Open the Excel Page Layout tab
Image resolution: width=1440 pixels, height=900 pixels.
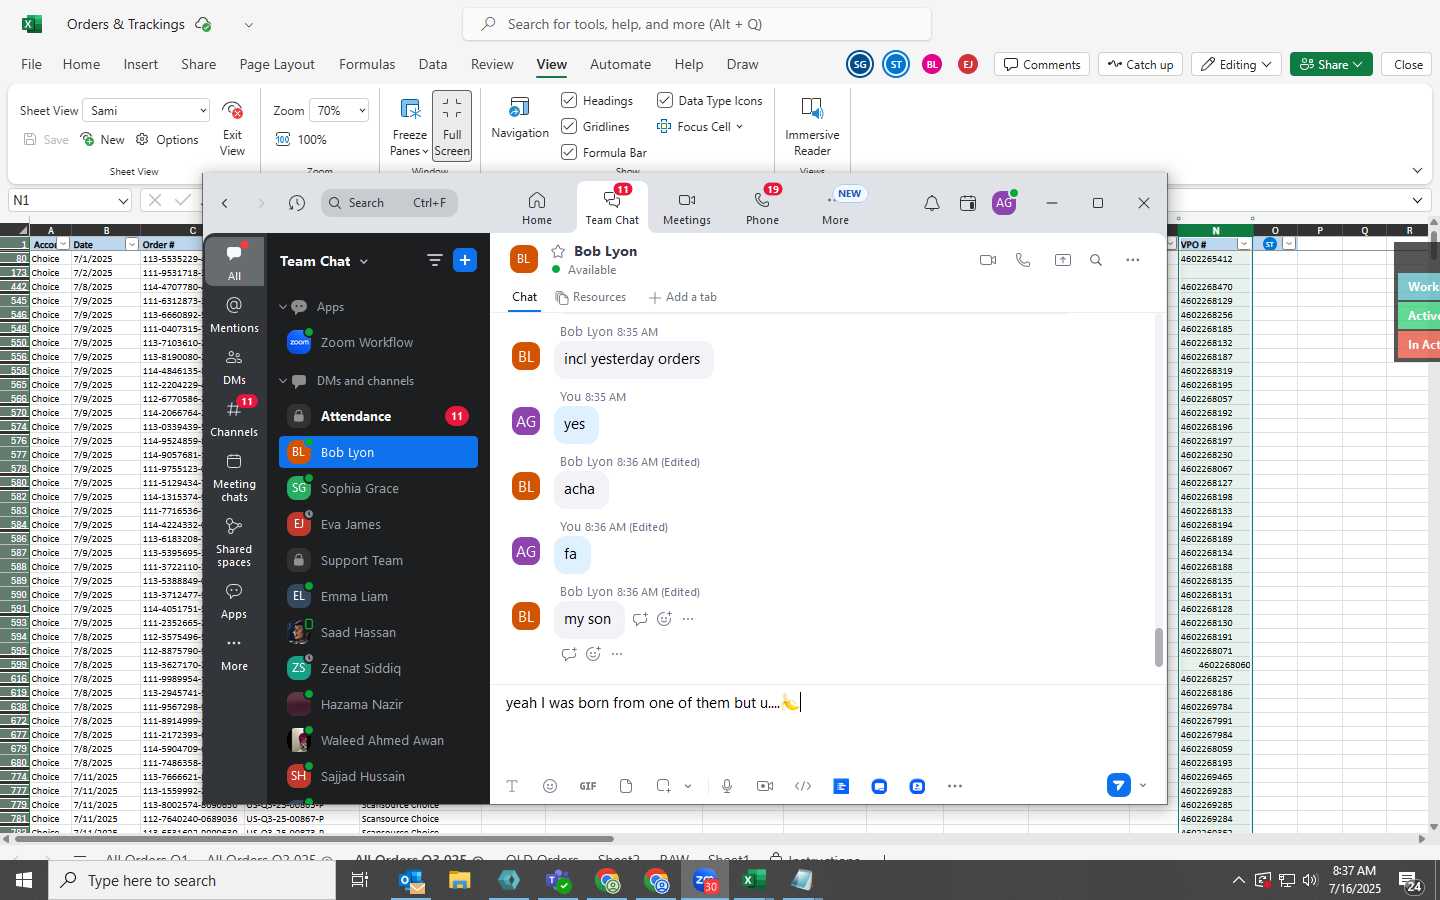point(277,64)
